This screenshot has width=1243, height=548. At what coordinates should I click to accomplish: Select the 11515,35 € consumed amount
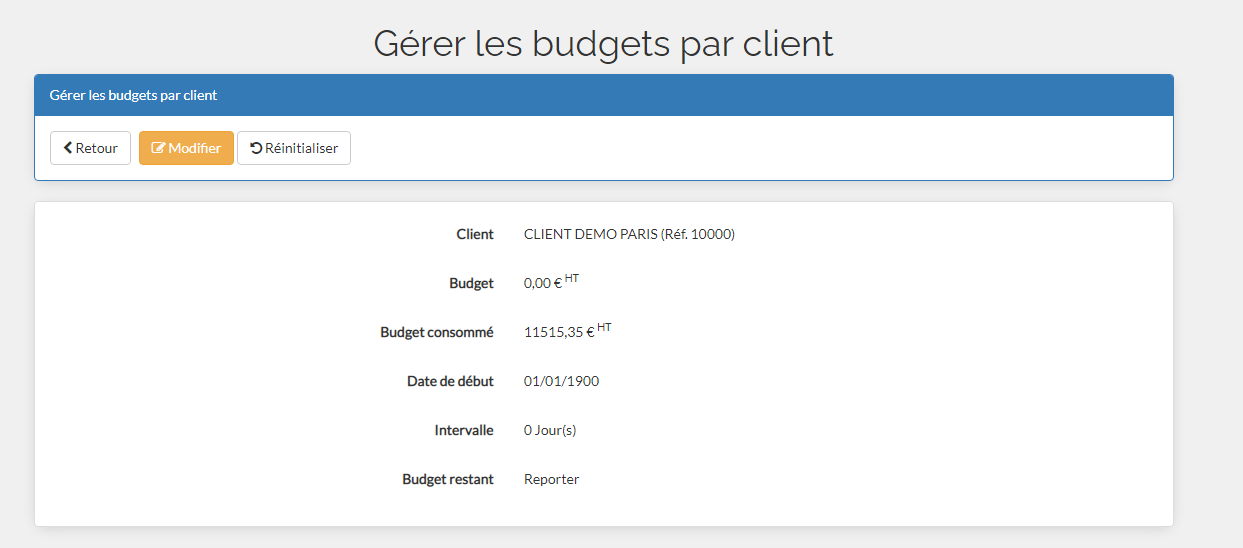[x=559, y=333]
